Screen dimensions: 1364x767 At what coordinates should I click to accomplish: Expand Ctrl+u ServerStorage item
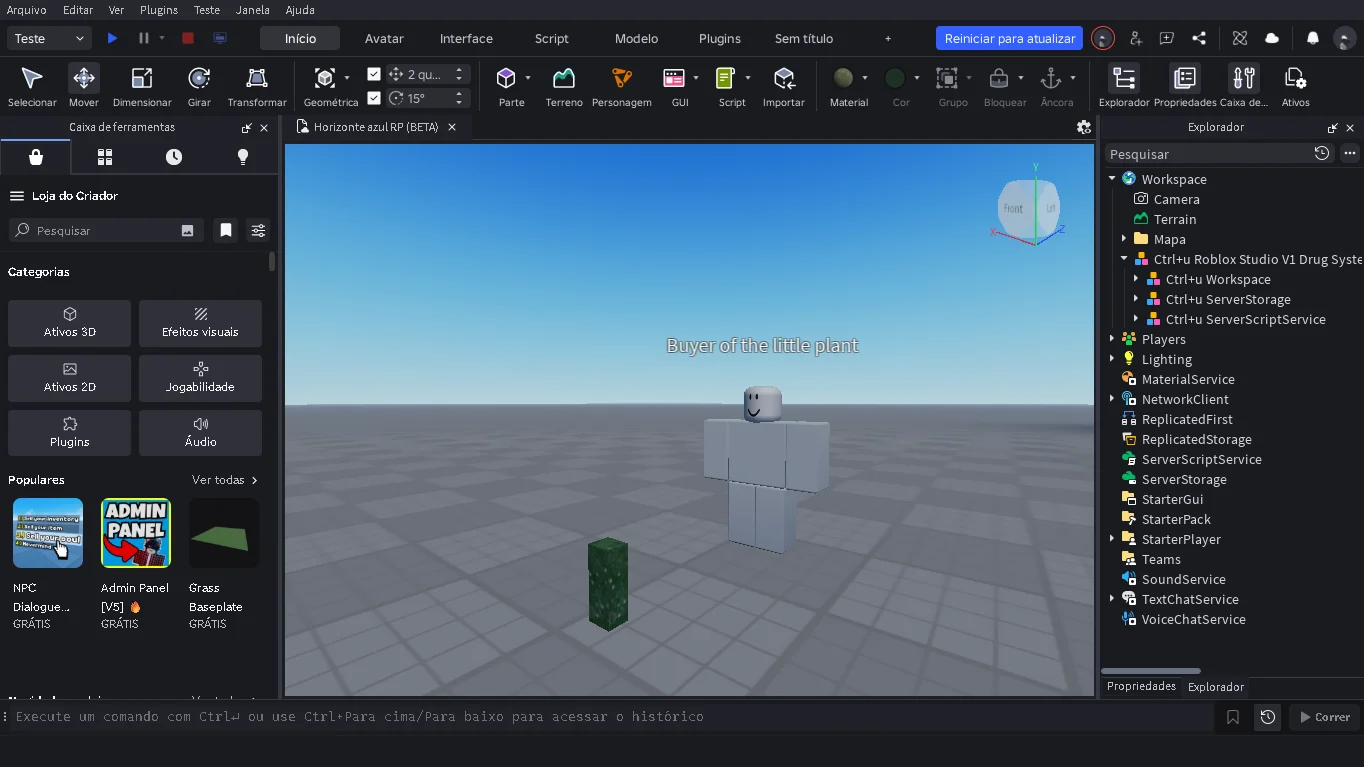click(x=1136, y=299)
